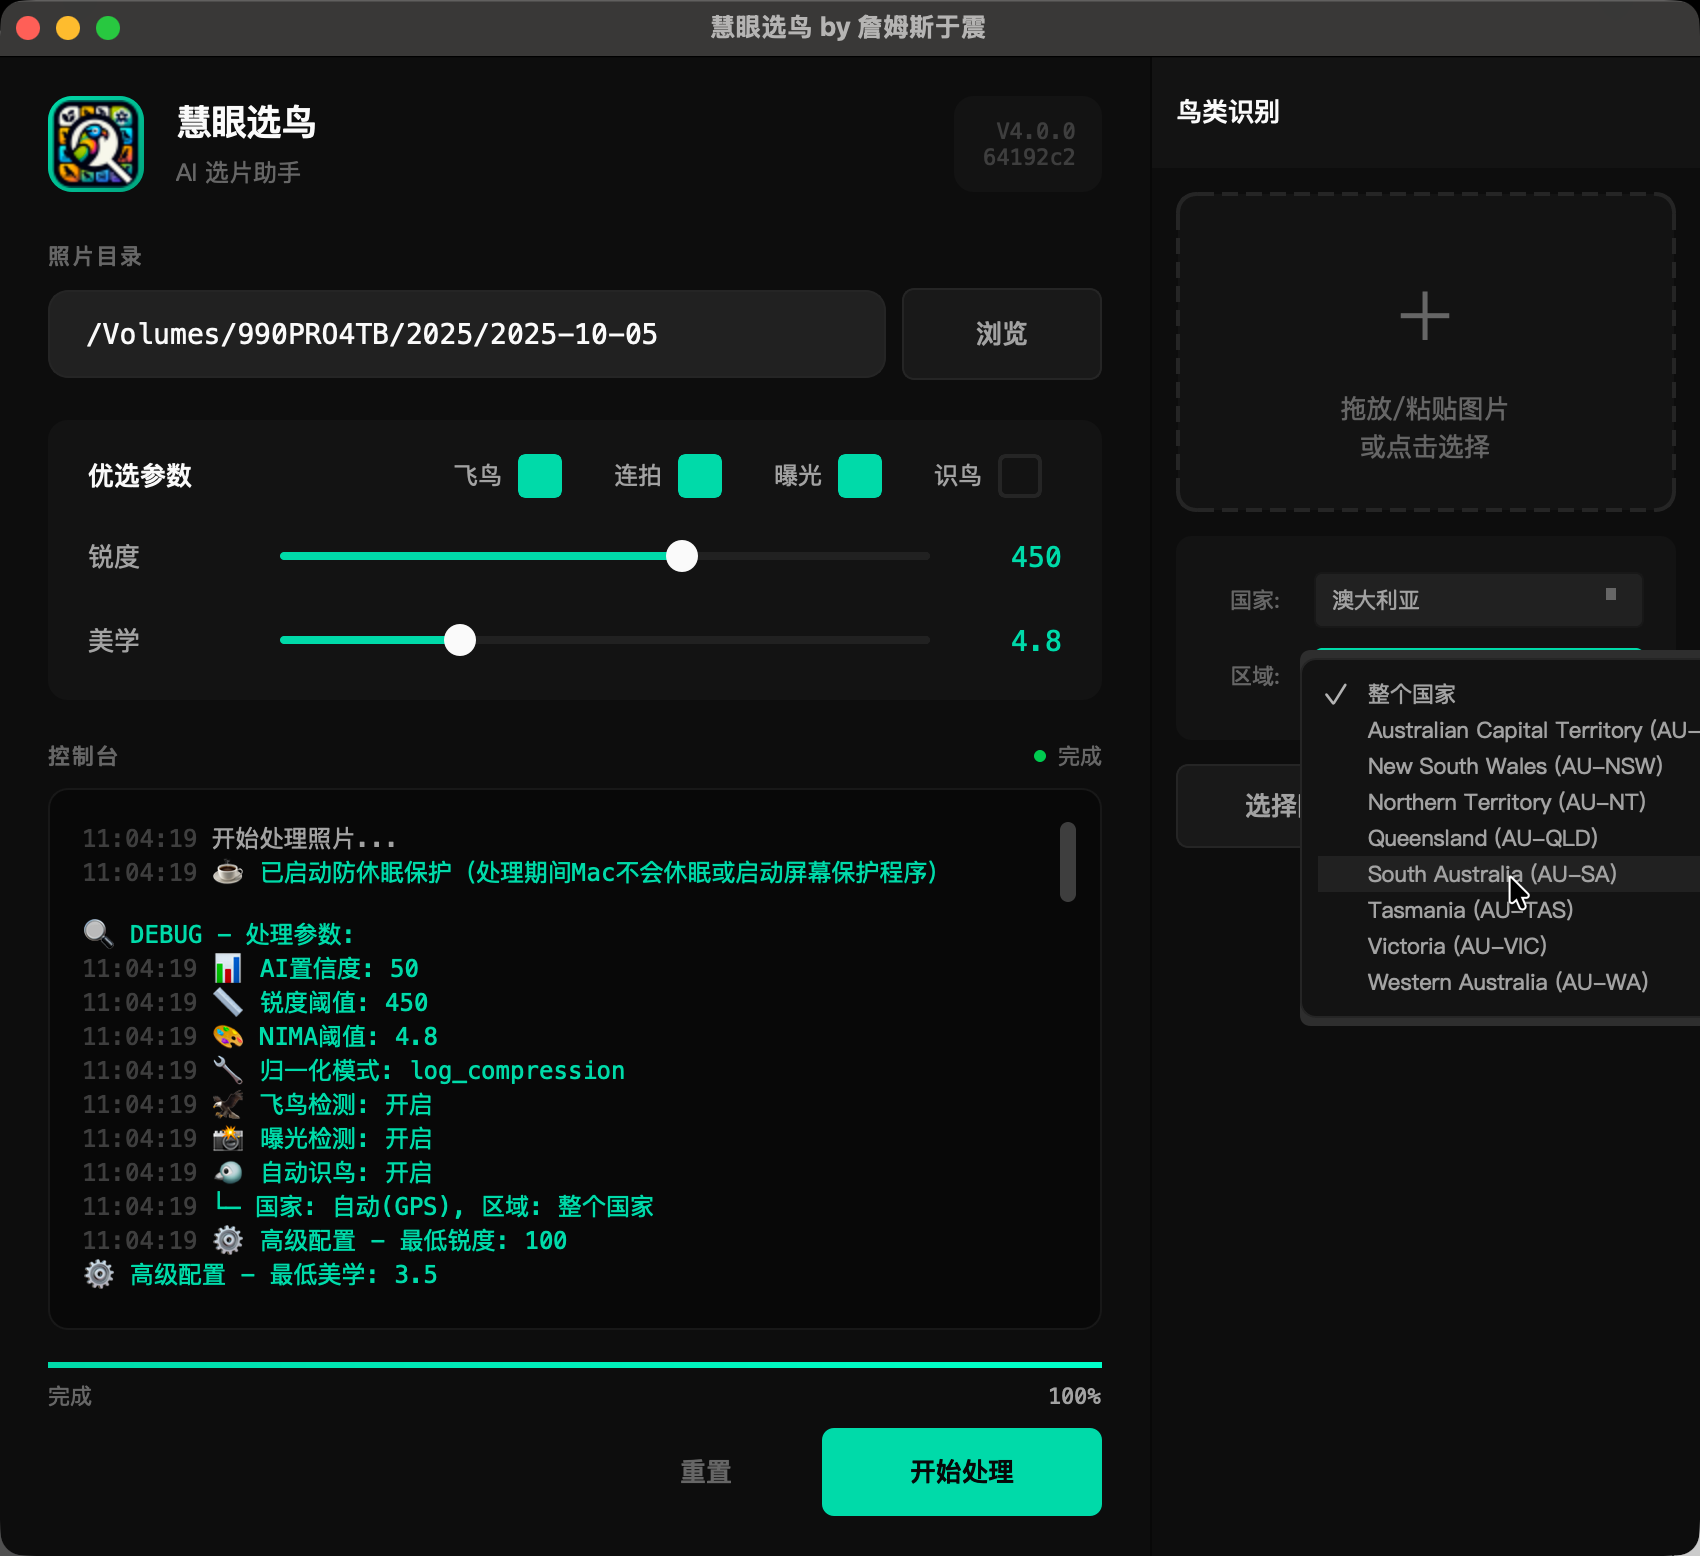The height and width of the screenshot is (1556, 1700).
Task: Enable the 识鸟 checkbox
Action: 1020,476
